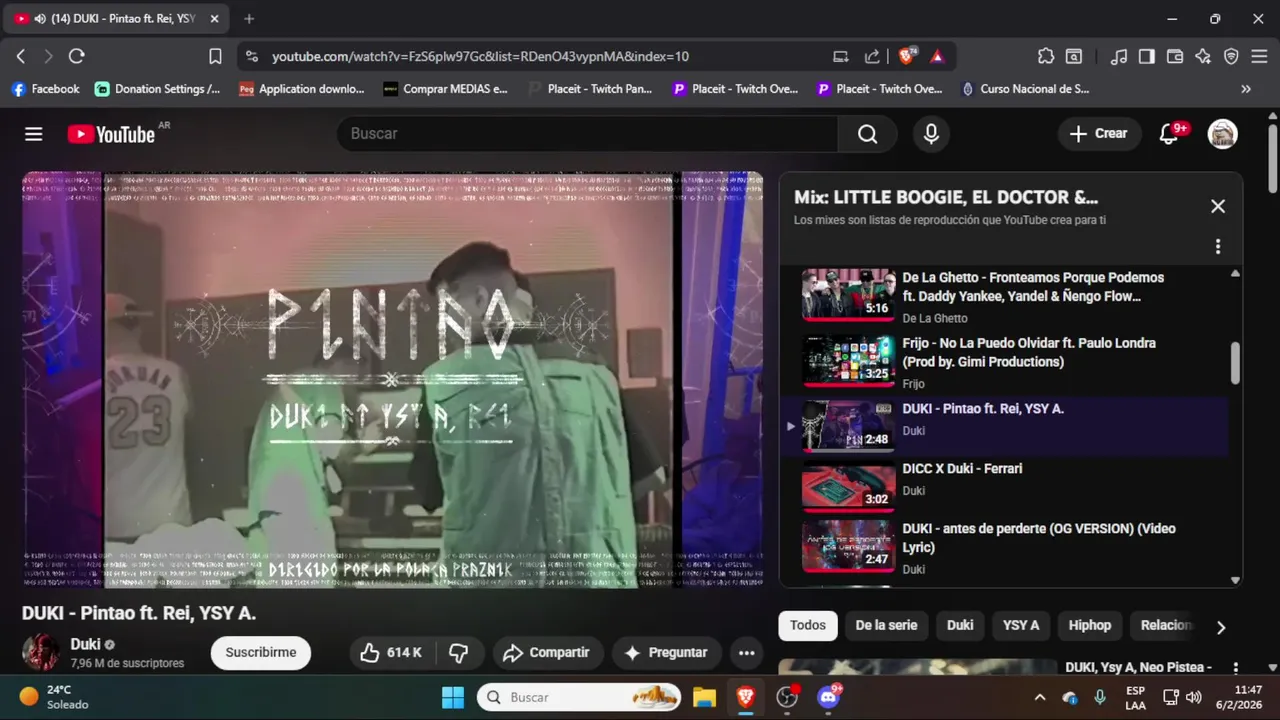Open the volume control in system tray
The height and width of the screenshot is (720, 1280).
(1193, 697)
